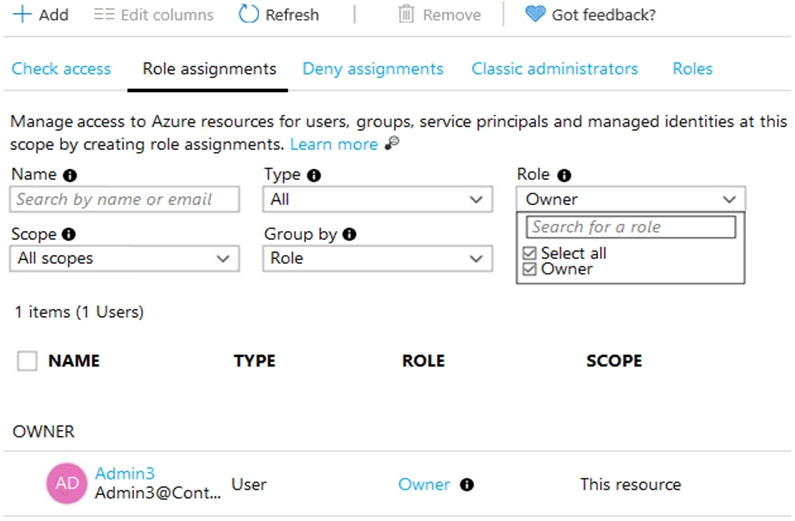Go to Classic administrators tab
Image resolution: width=795 pixels, height=521 pixels.
coord(555,68)
